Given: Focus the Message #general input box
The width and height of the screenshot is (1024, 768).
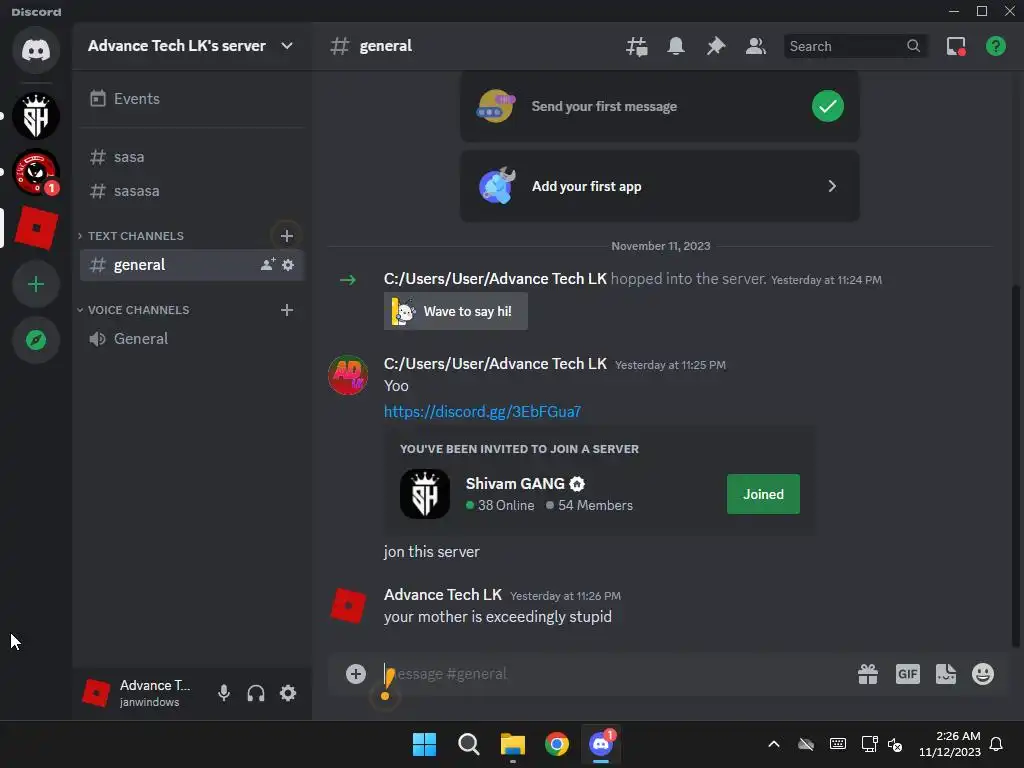Looking at the screenshot, I should point(614,674).
